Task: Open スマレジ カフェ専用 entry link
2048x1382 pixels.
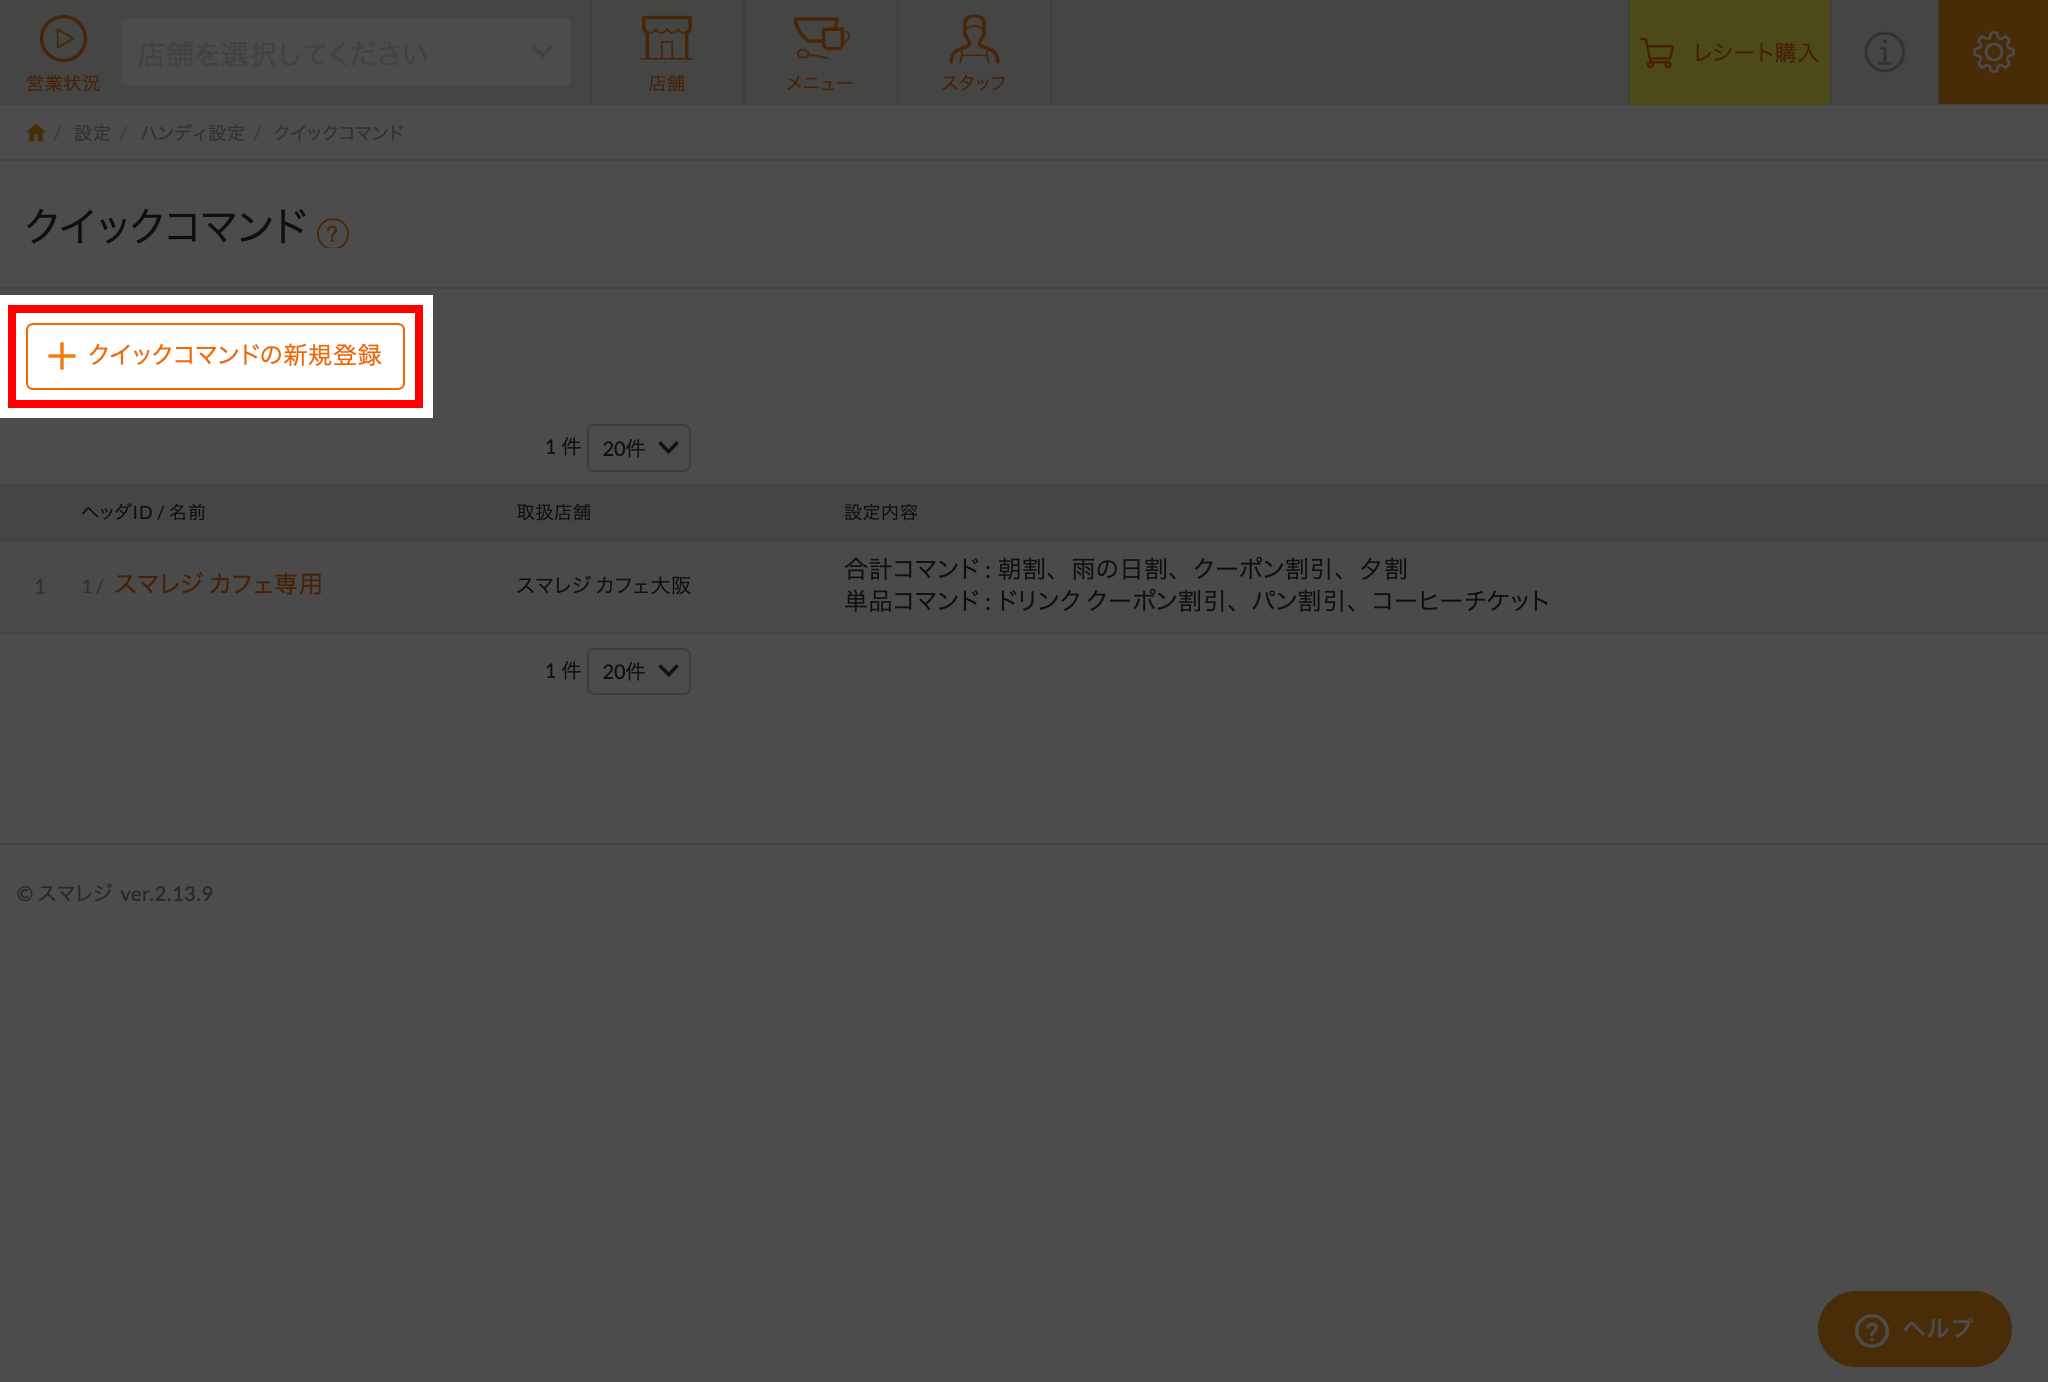Action: coord(218,584)
